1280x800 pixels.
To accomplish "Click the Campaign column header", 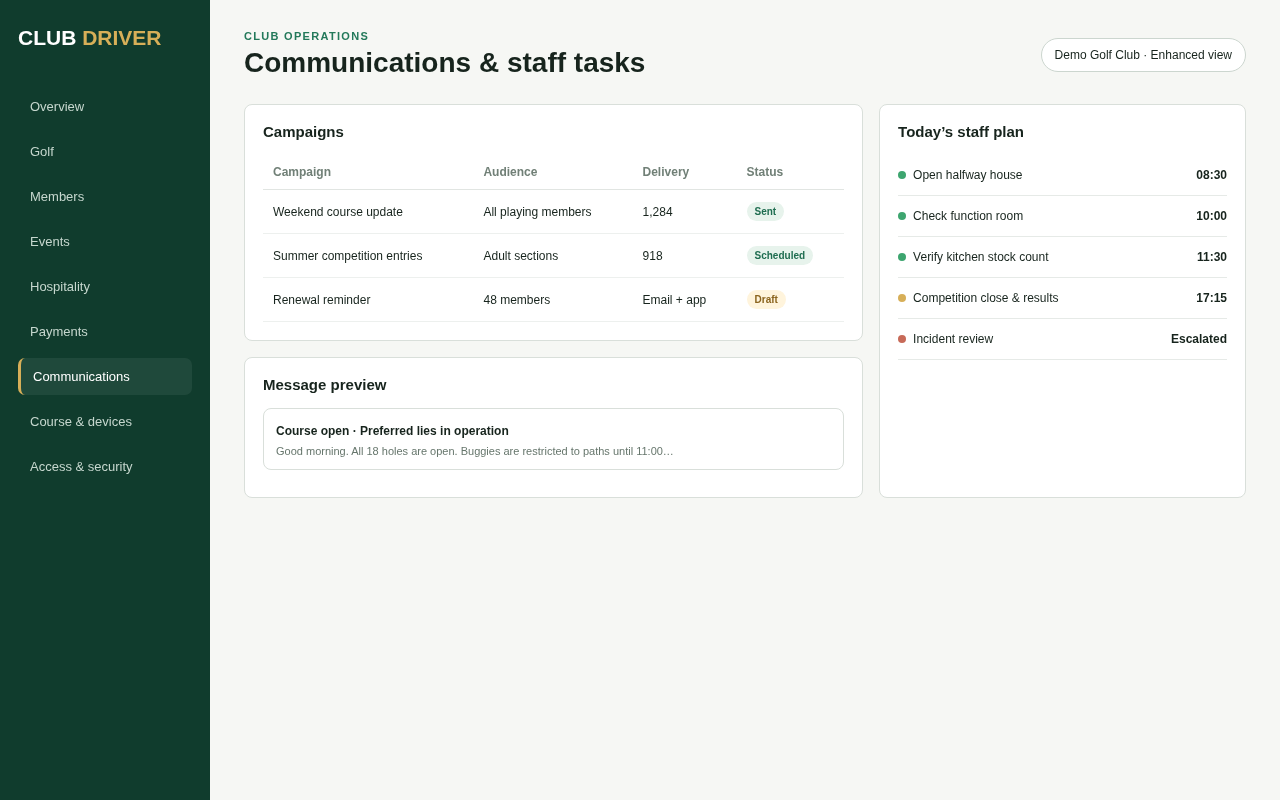I will click(302, 172).
